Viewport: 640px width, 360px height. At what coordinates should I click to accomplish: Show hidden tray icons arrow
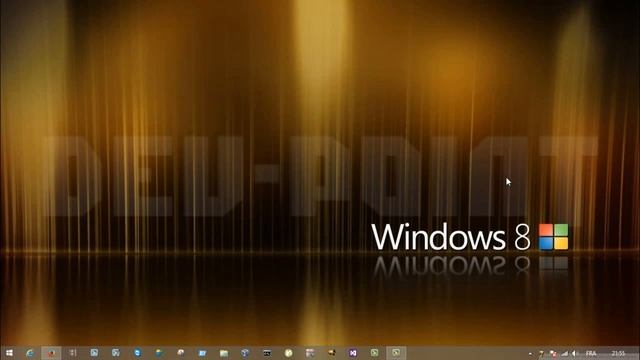click(x=530, y=353)
